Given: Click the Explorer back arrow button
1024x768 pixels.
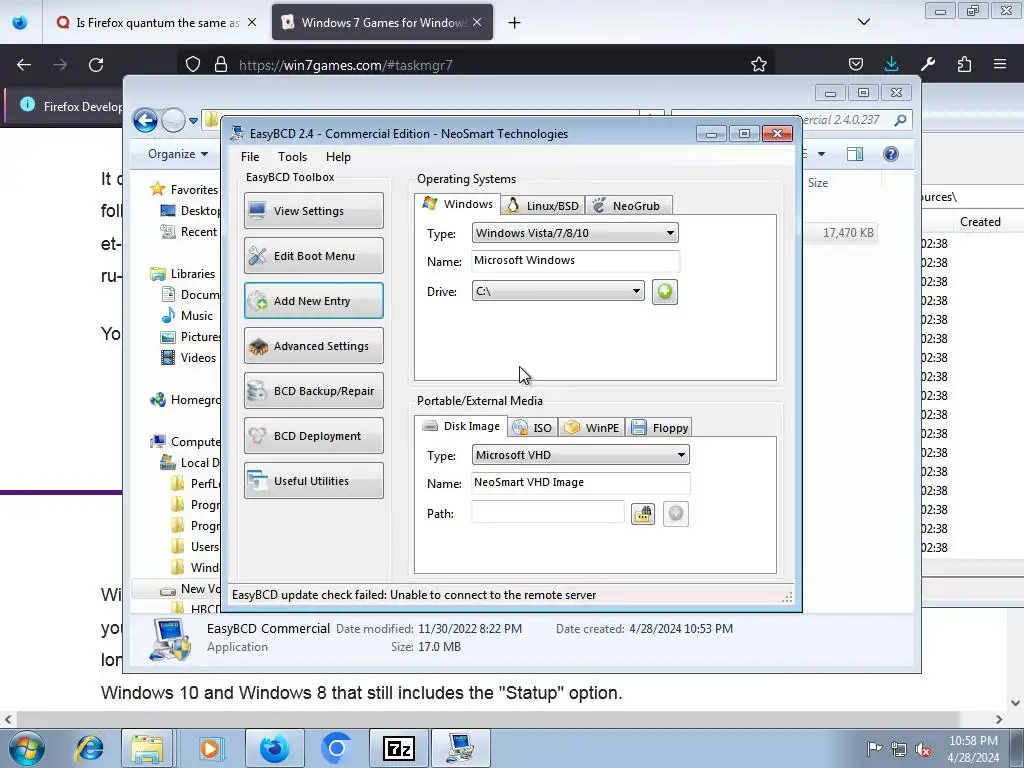Looking at the screenshot, I should coord(145,120).
